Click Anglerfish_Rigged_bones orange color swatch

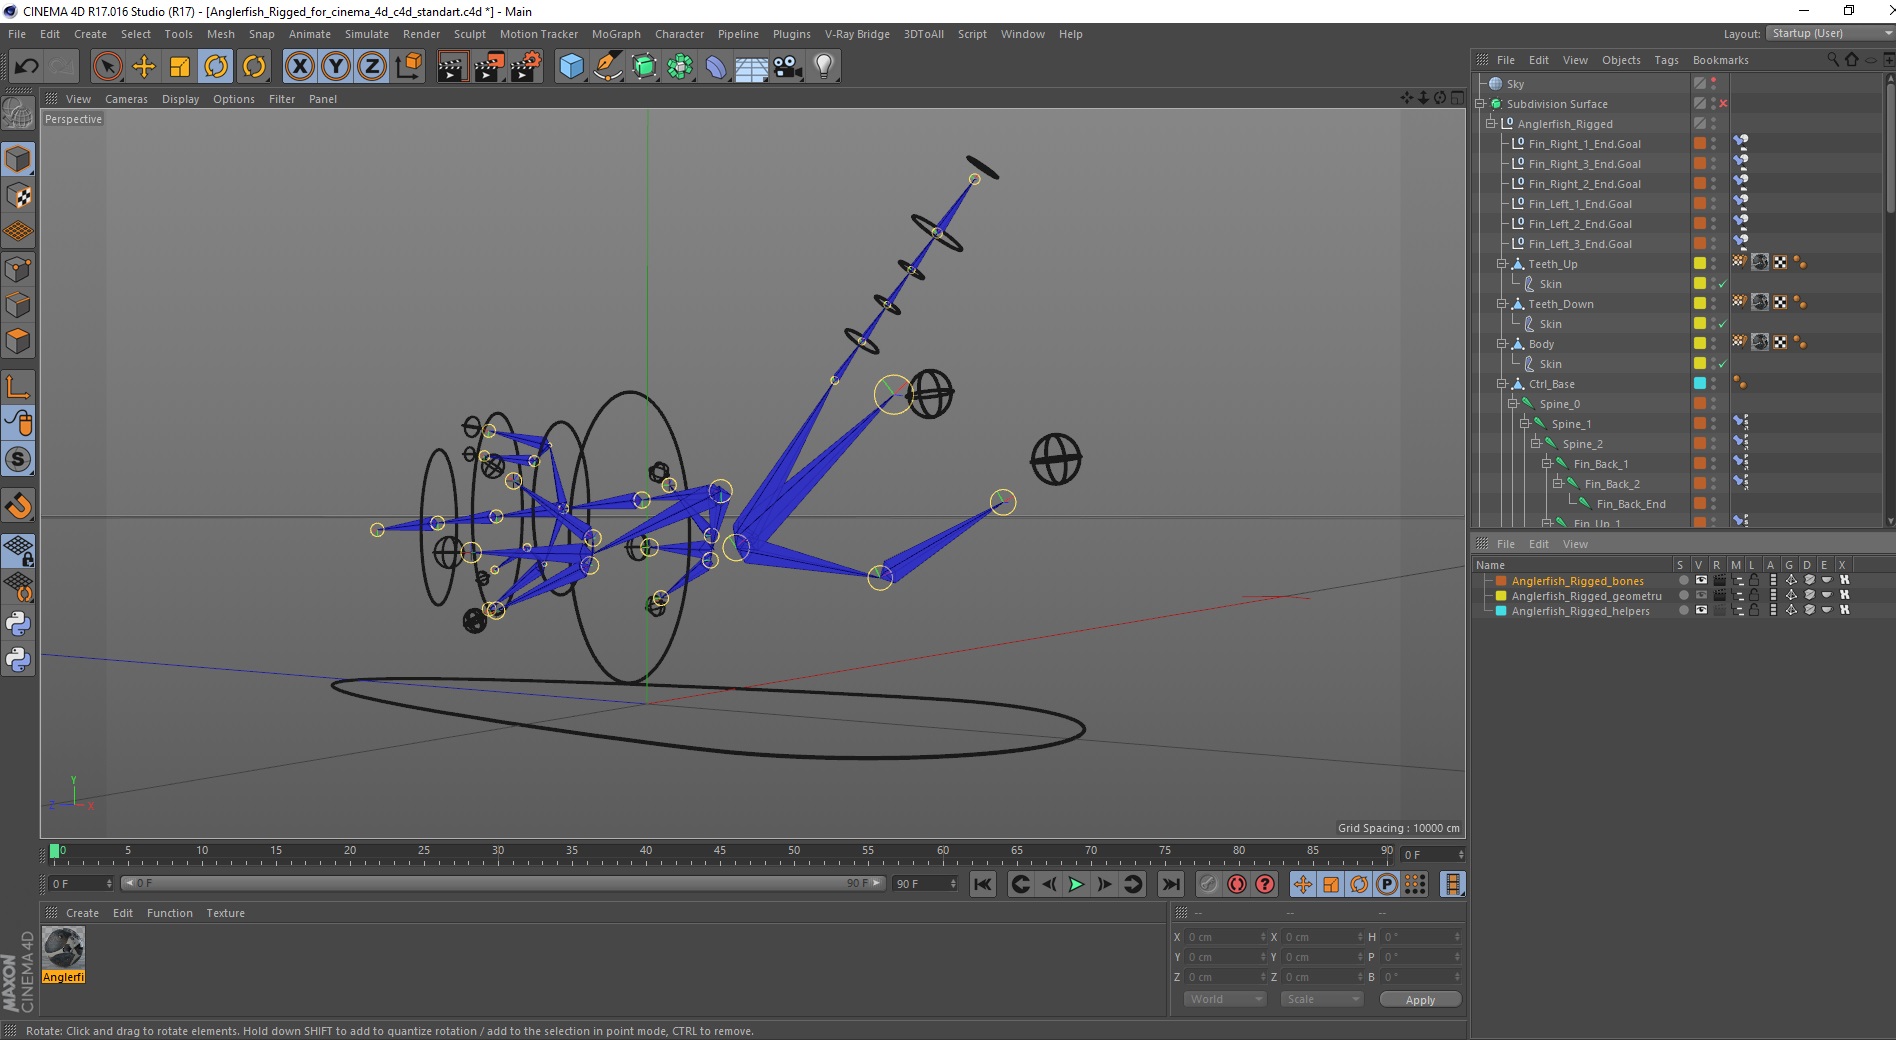(1500, 581)
